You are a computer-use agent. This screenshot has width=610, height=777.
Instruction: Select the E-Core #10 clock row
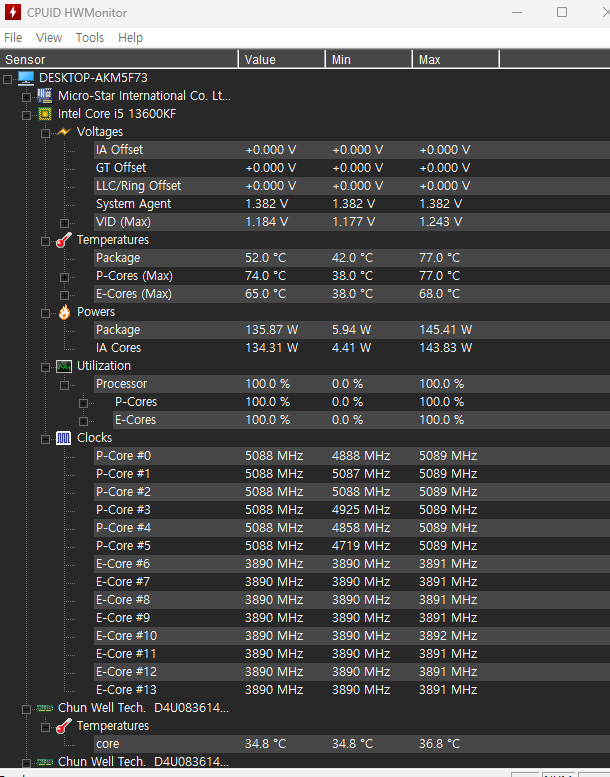tap(352, 636)
